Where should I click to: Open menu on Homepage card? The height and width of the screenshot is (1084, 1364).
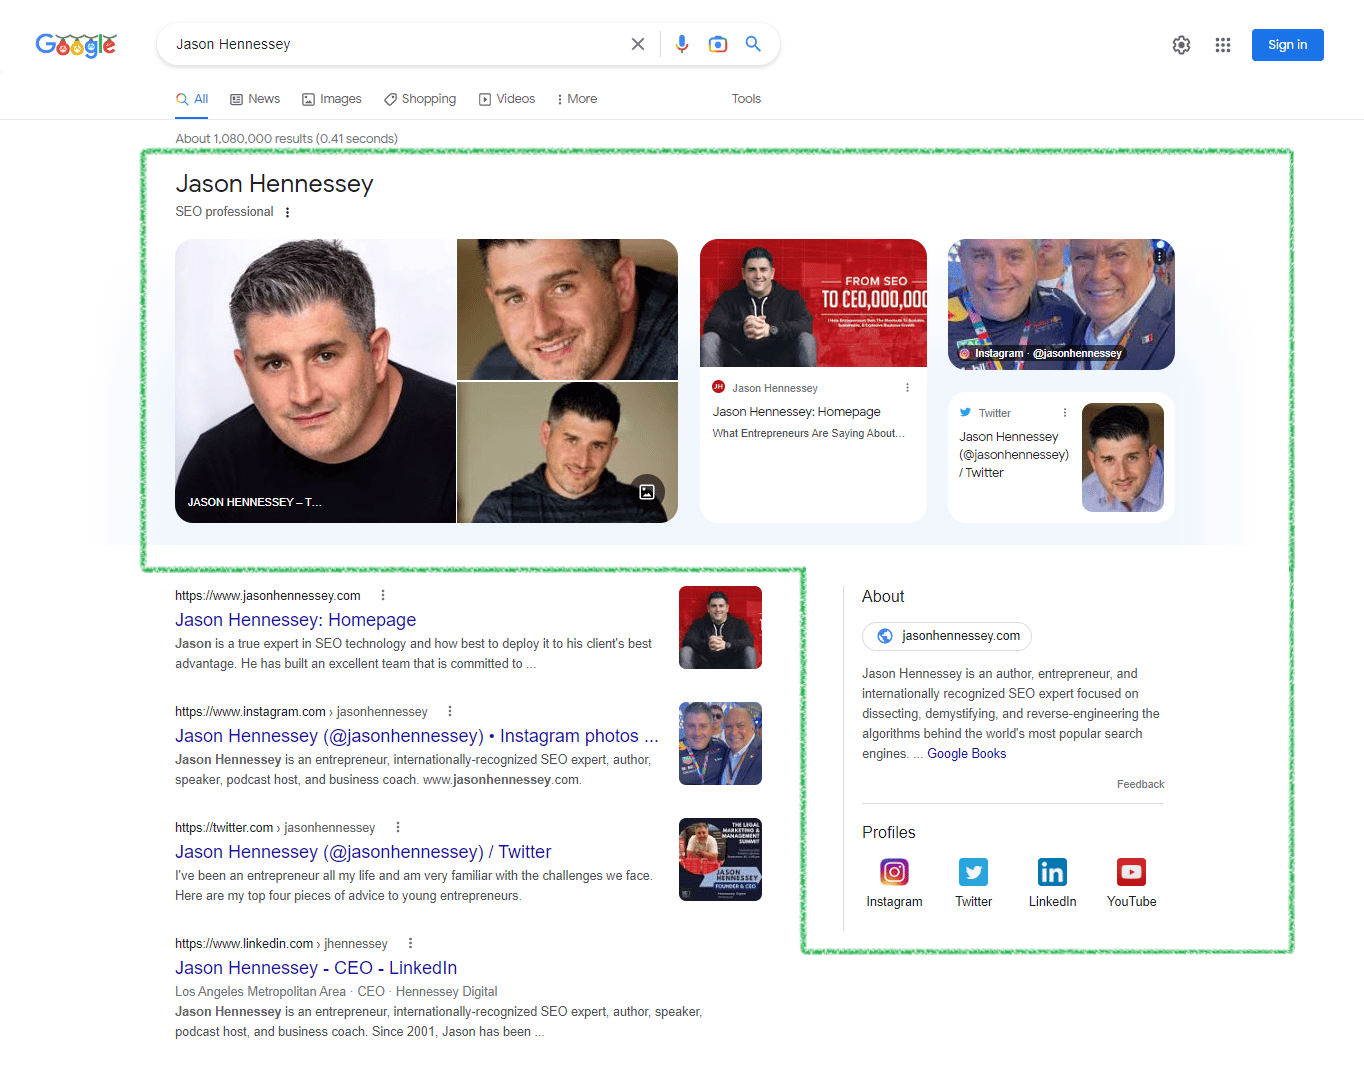pos(908,388)
